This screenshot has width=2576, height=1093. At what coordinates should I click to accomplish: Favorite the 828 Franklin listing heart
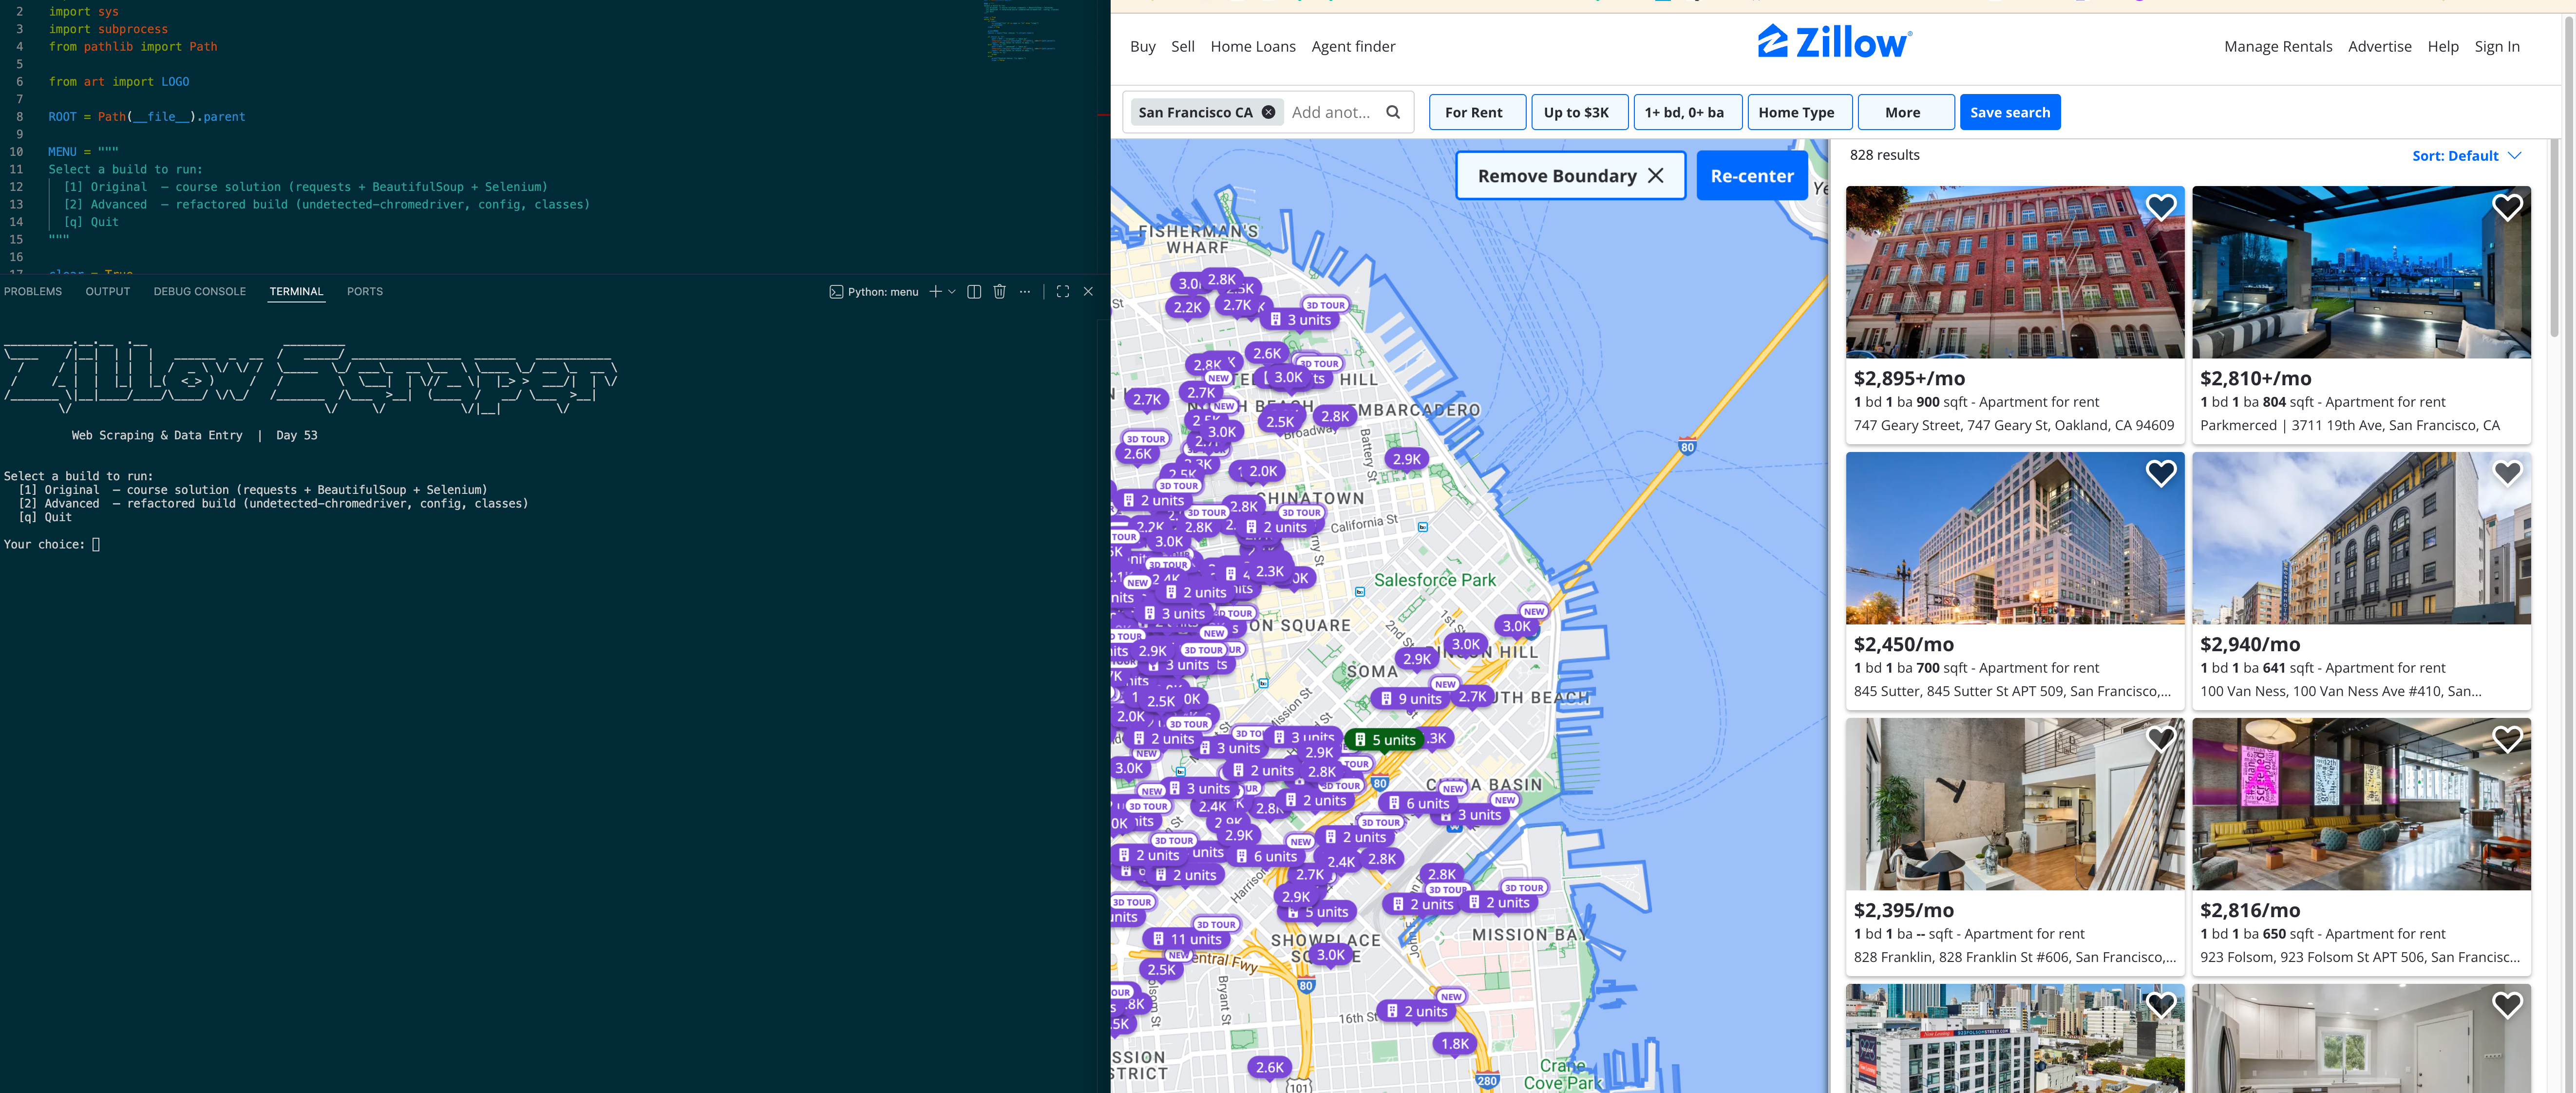click(x=2161, y=739)
